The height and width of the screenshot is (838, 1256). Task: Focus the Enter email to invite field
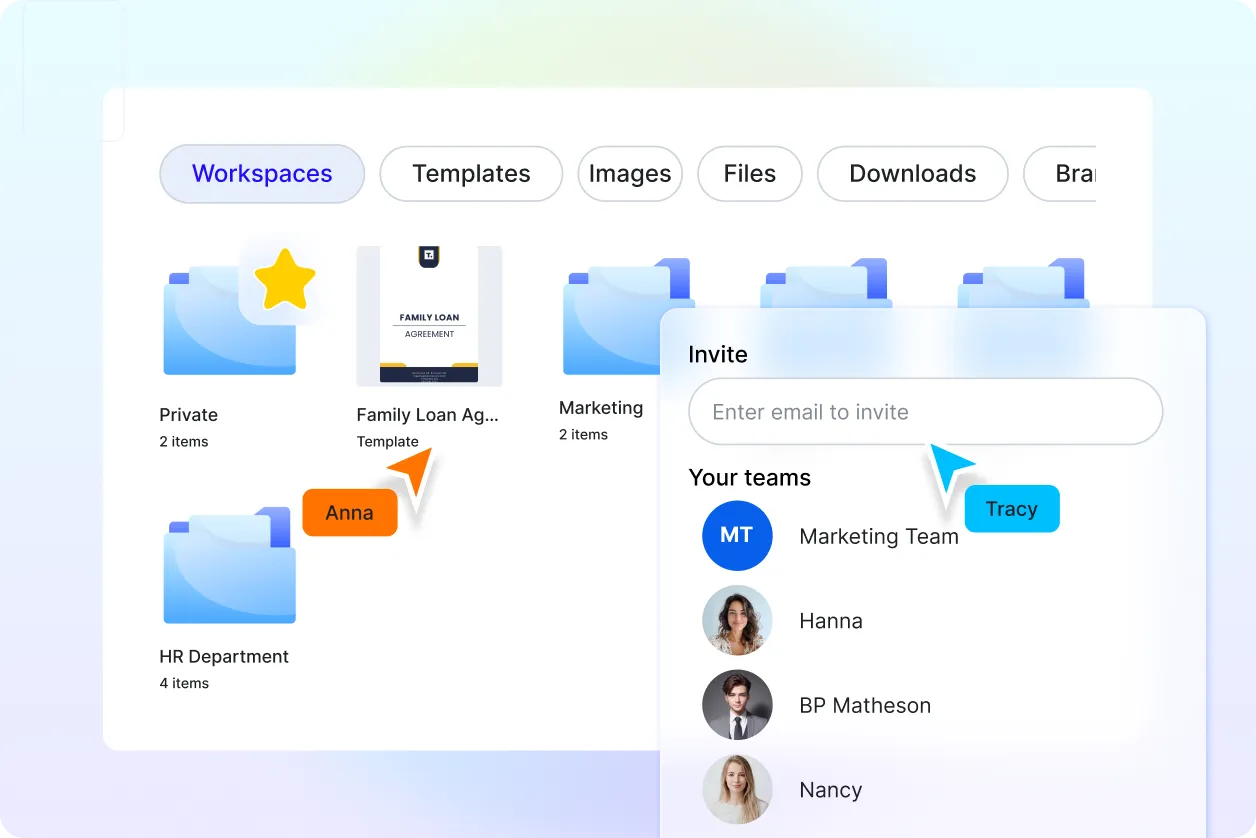[x=925, y=412]
